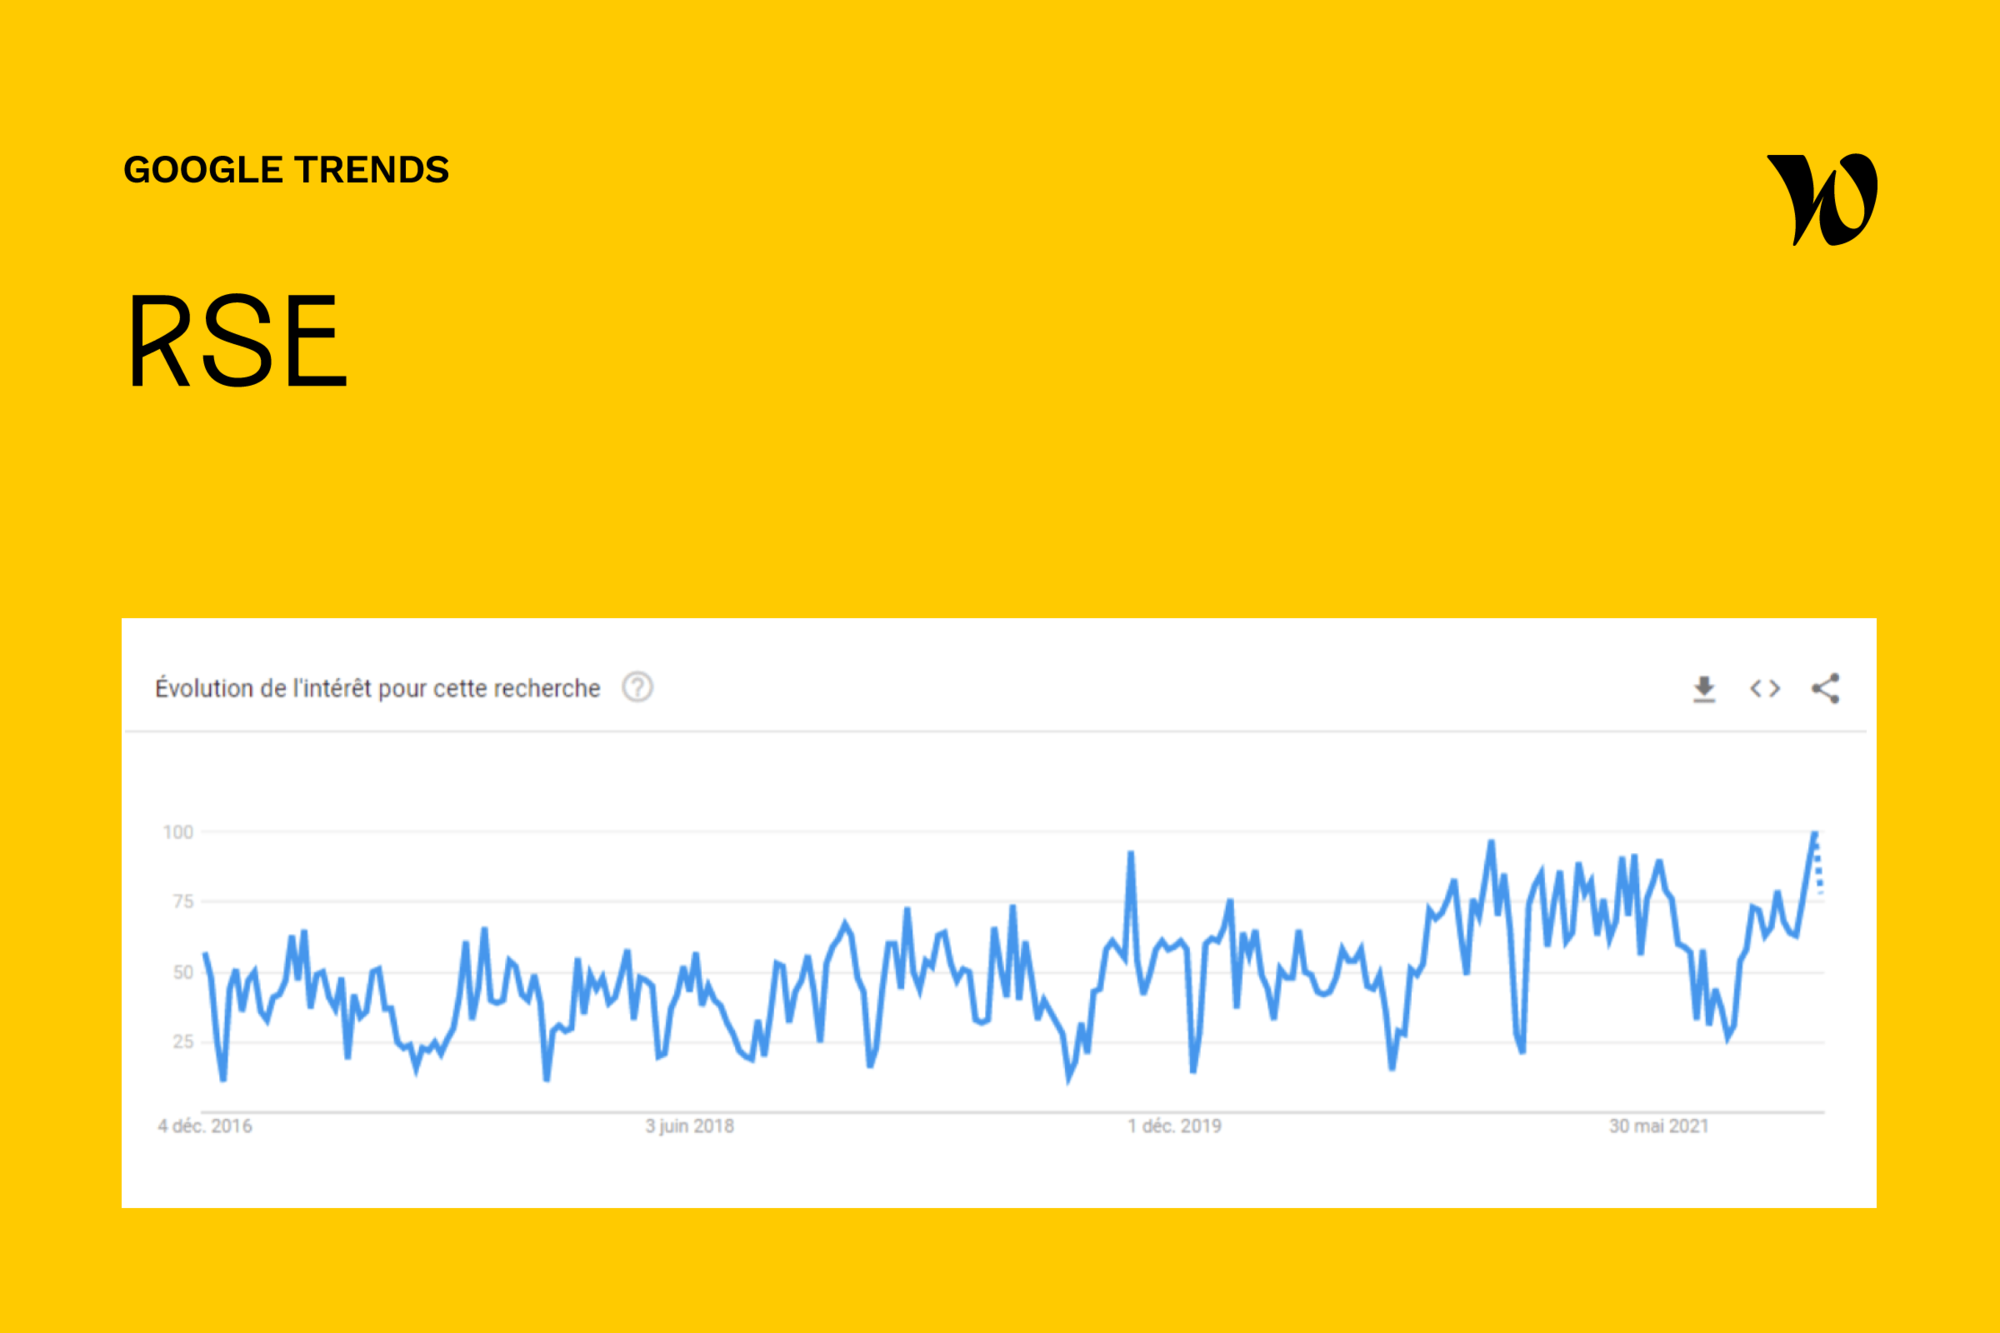Click the chart's starting point near 4 déc. 2016
The image size is (2000, 1333).
pos(206,955)
